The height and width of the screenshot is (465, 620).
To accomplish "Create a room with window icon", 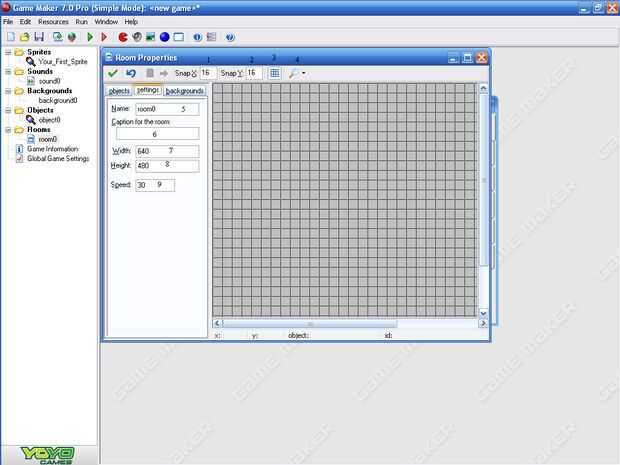I will click(179, 37).
